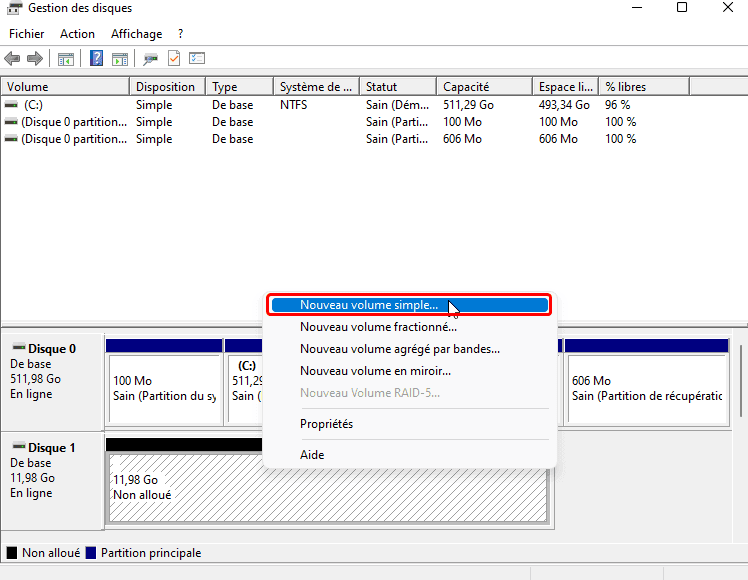The image size is (748, 580).
Task: Select the (C:) volume row
Action: tap(345, 104)
